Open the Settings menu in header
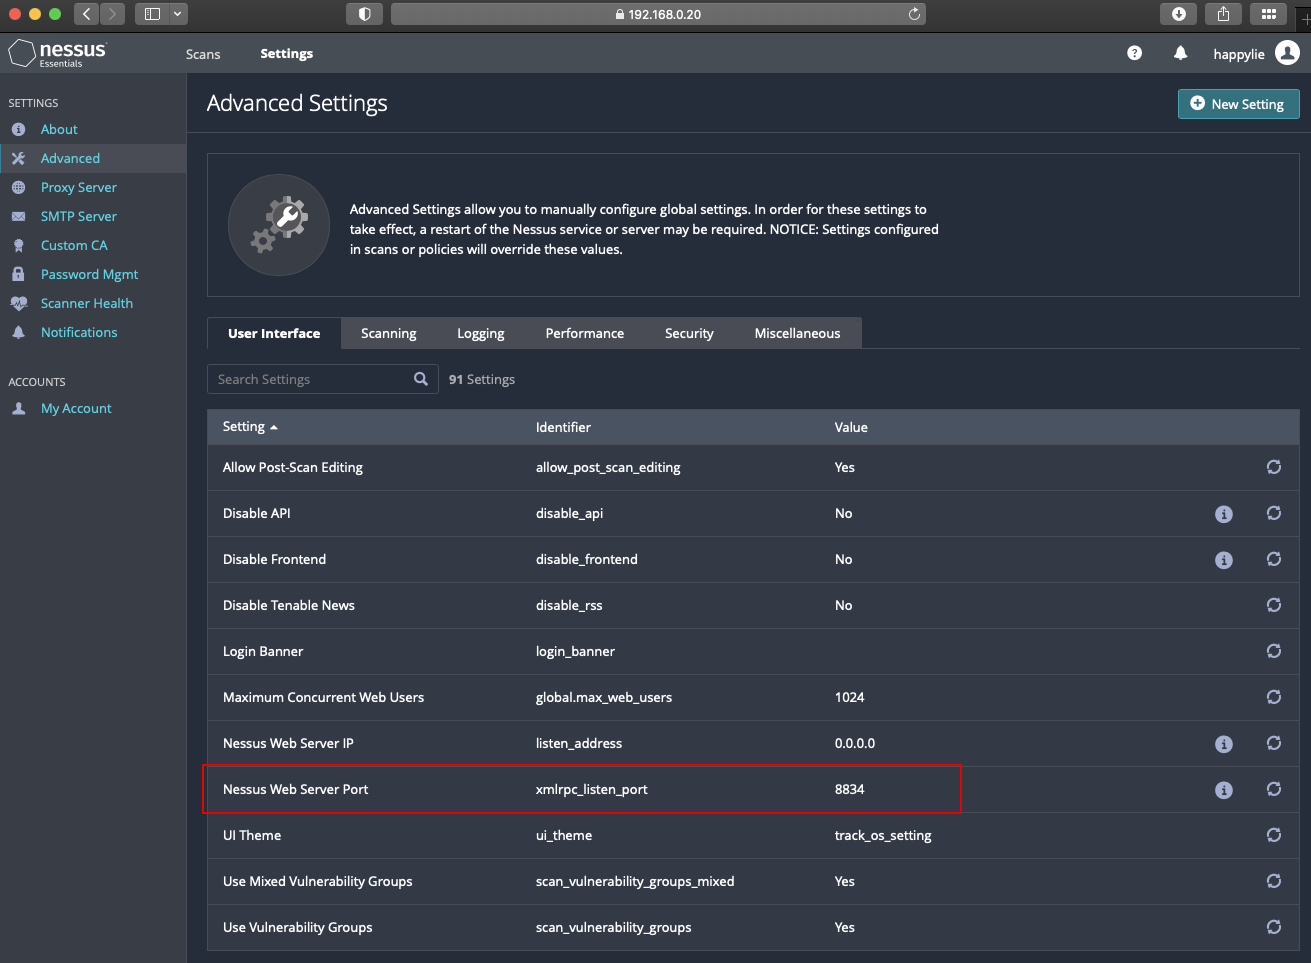1311x963 pixels. click(x=287, y=54)
